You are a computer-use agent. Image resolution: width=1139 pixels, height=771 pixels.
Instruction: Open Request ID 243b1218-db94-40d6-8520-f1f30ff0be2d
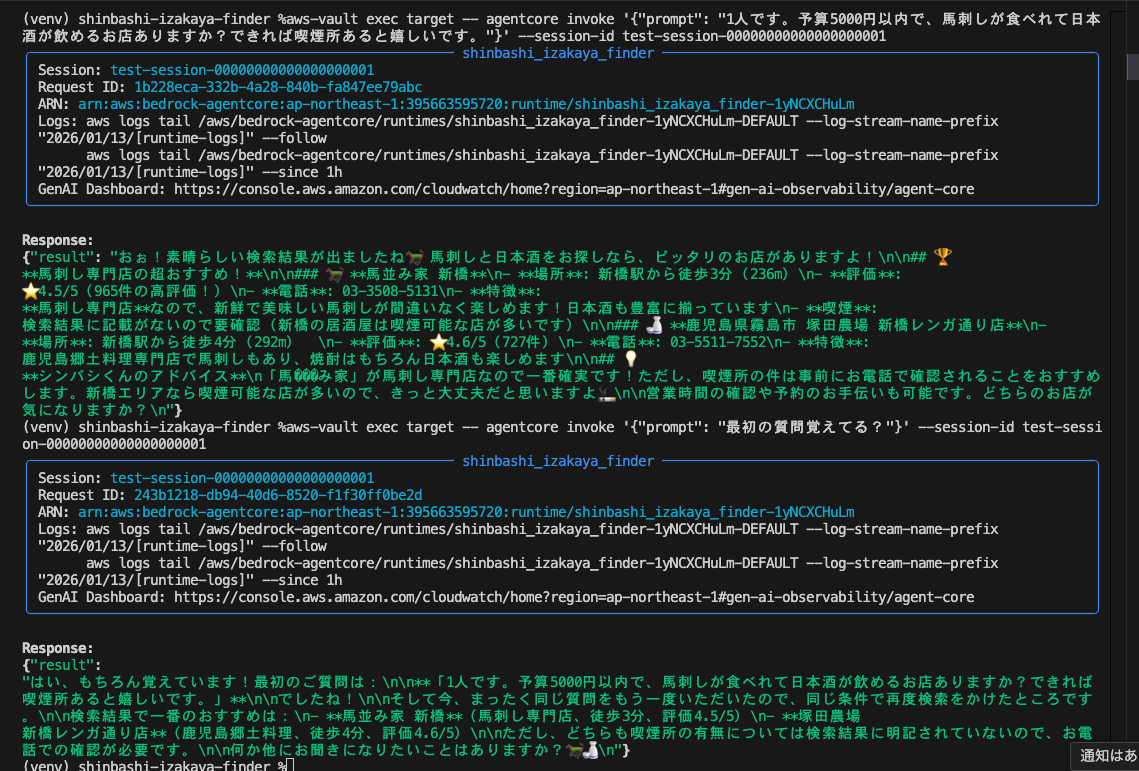[x=277, y=495]
